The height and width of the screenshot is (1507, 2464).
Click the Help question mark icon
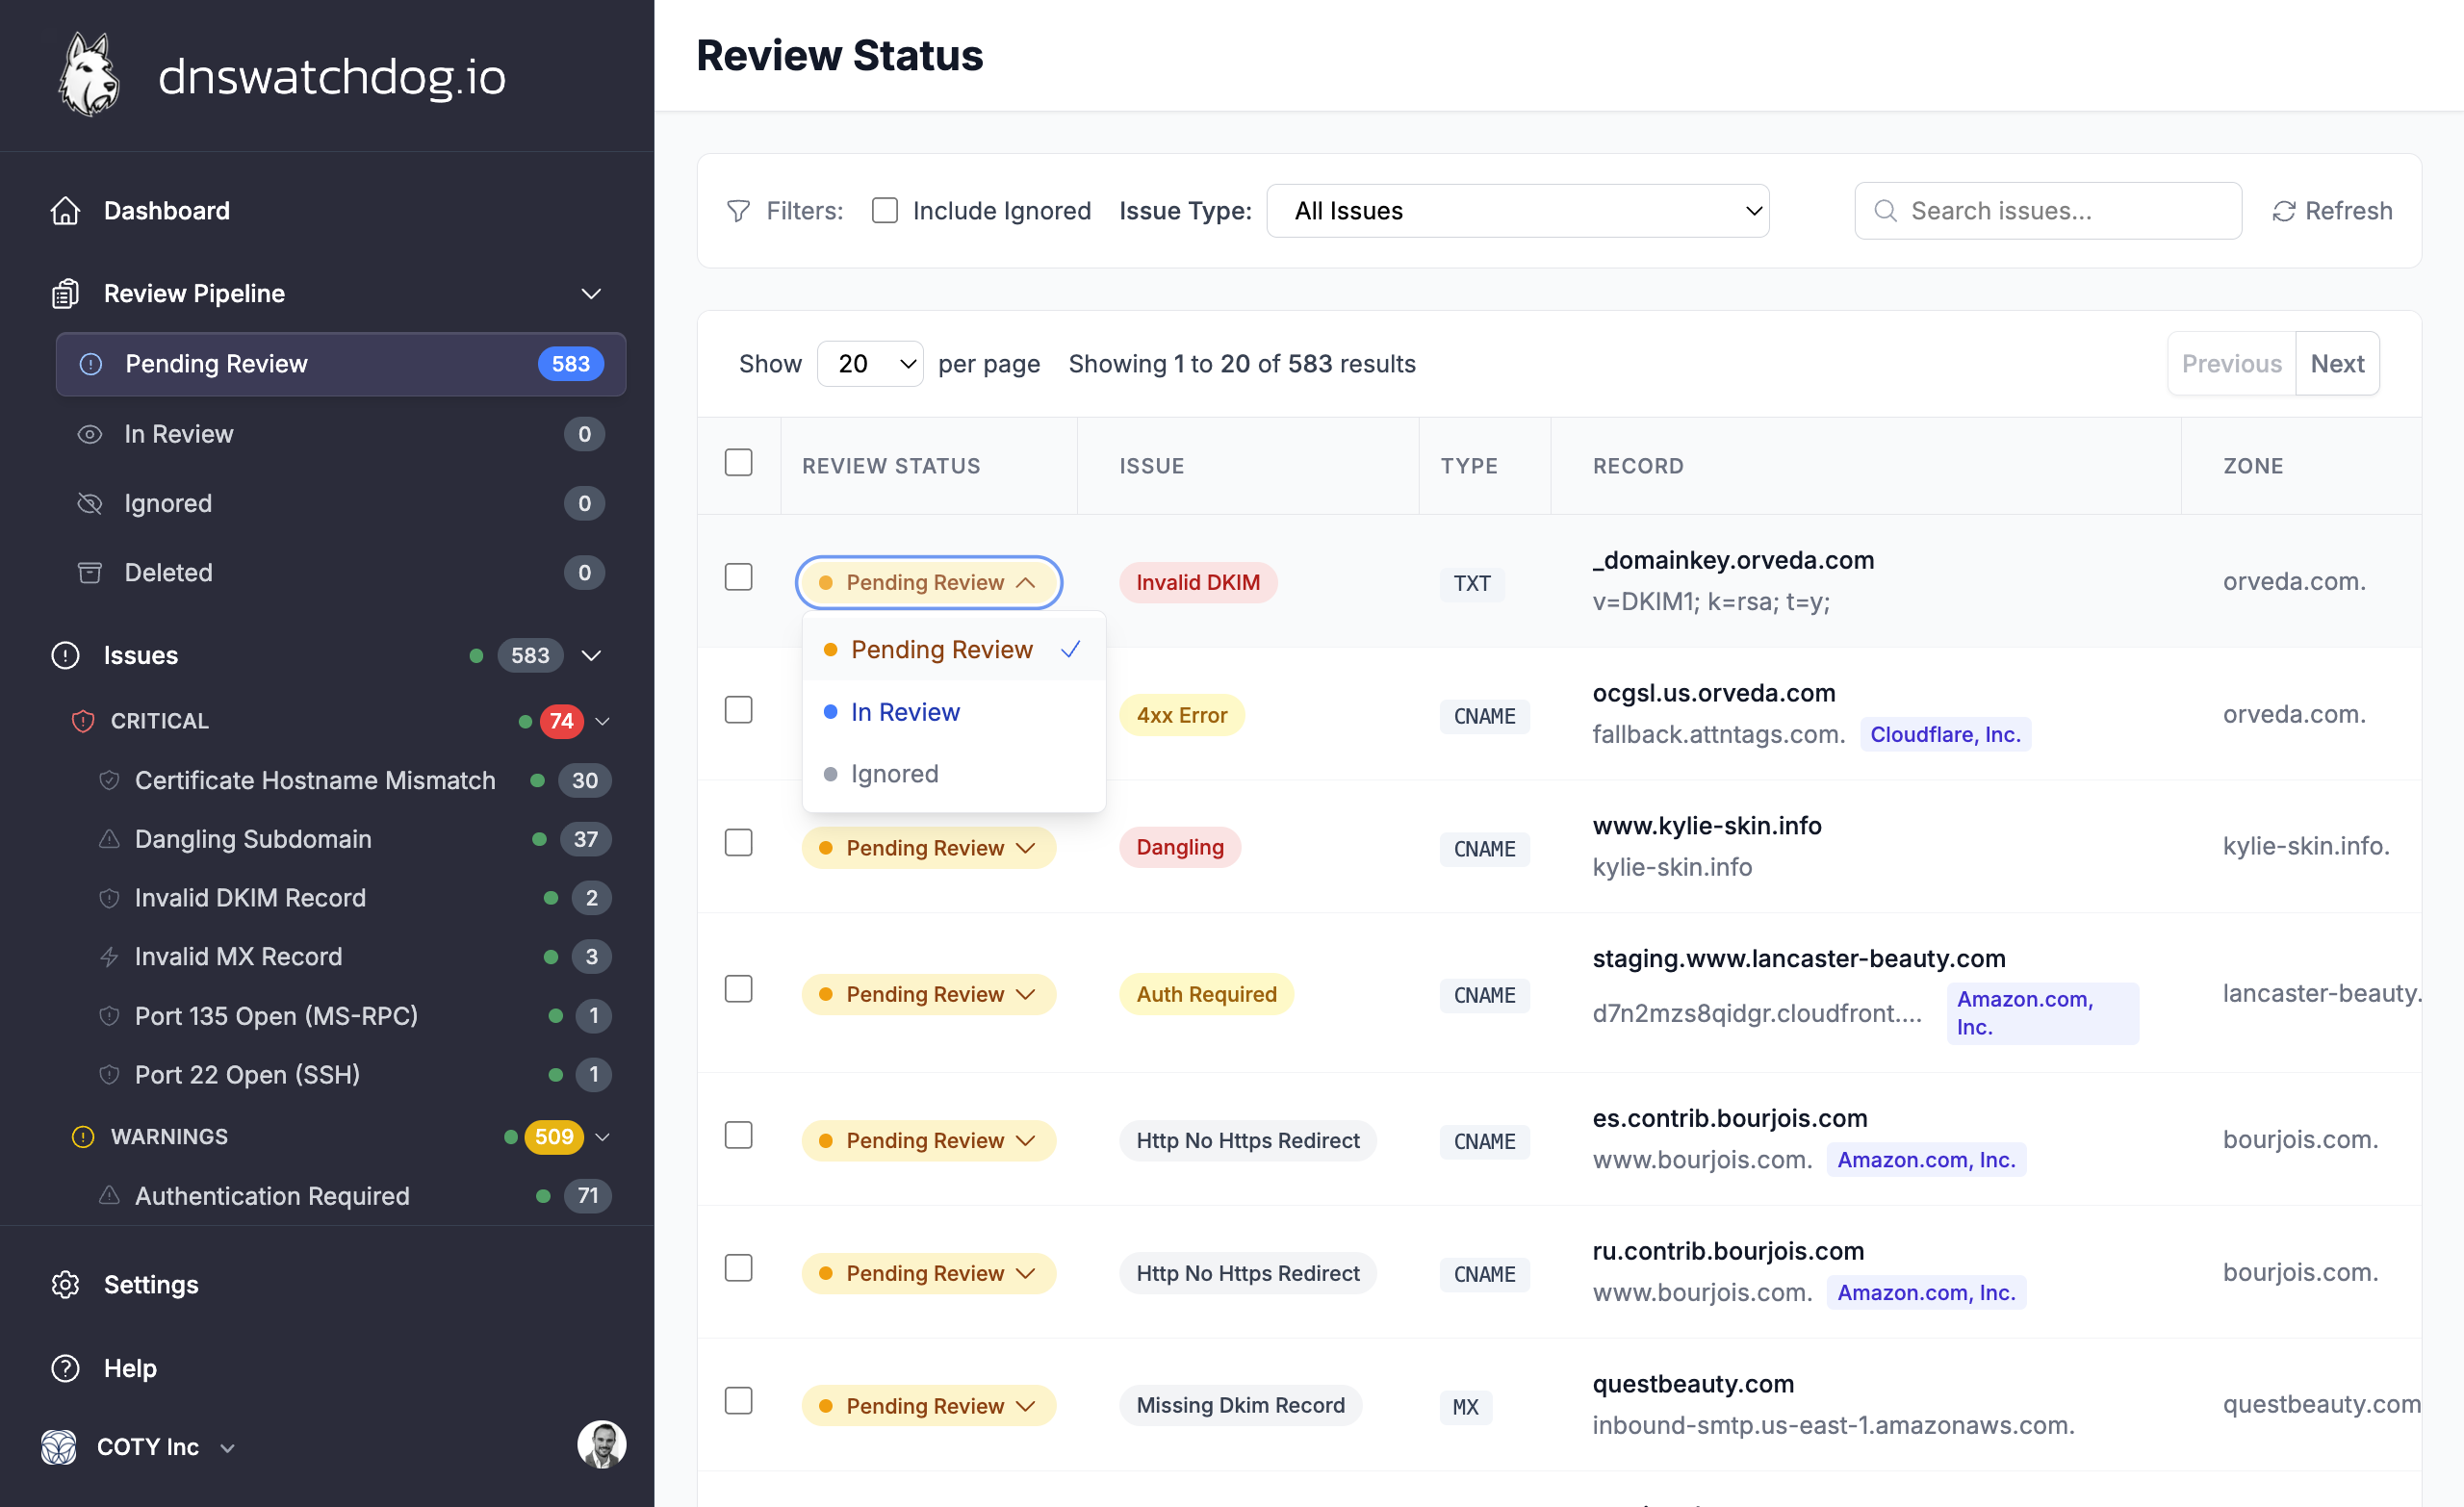pos(66,1368)
